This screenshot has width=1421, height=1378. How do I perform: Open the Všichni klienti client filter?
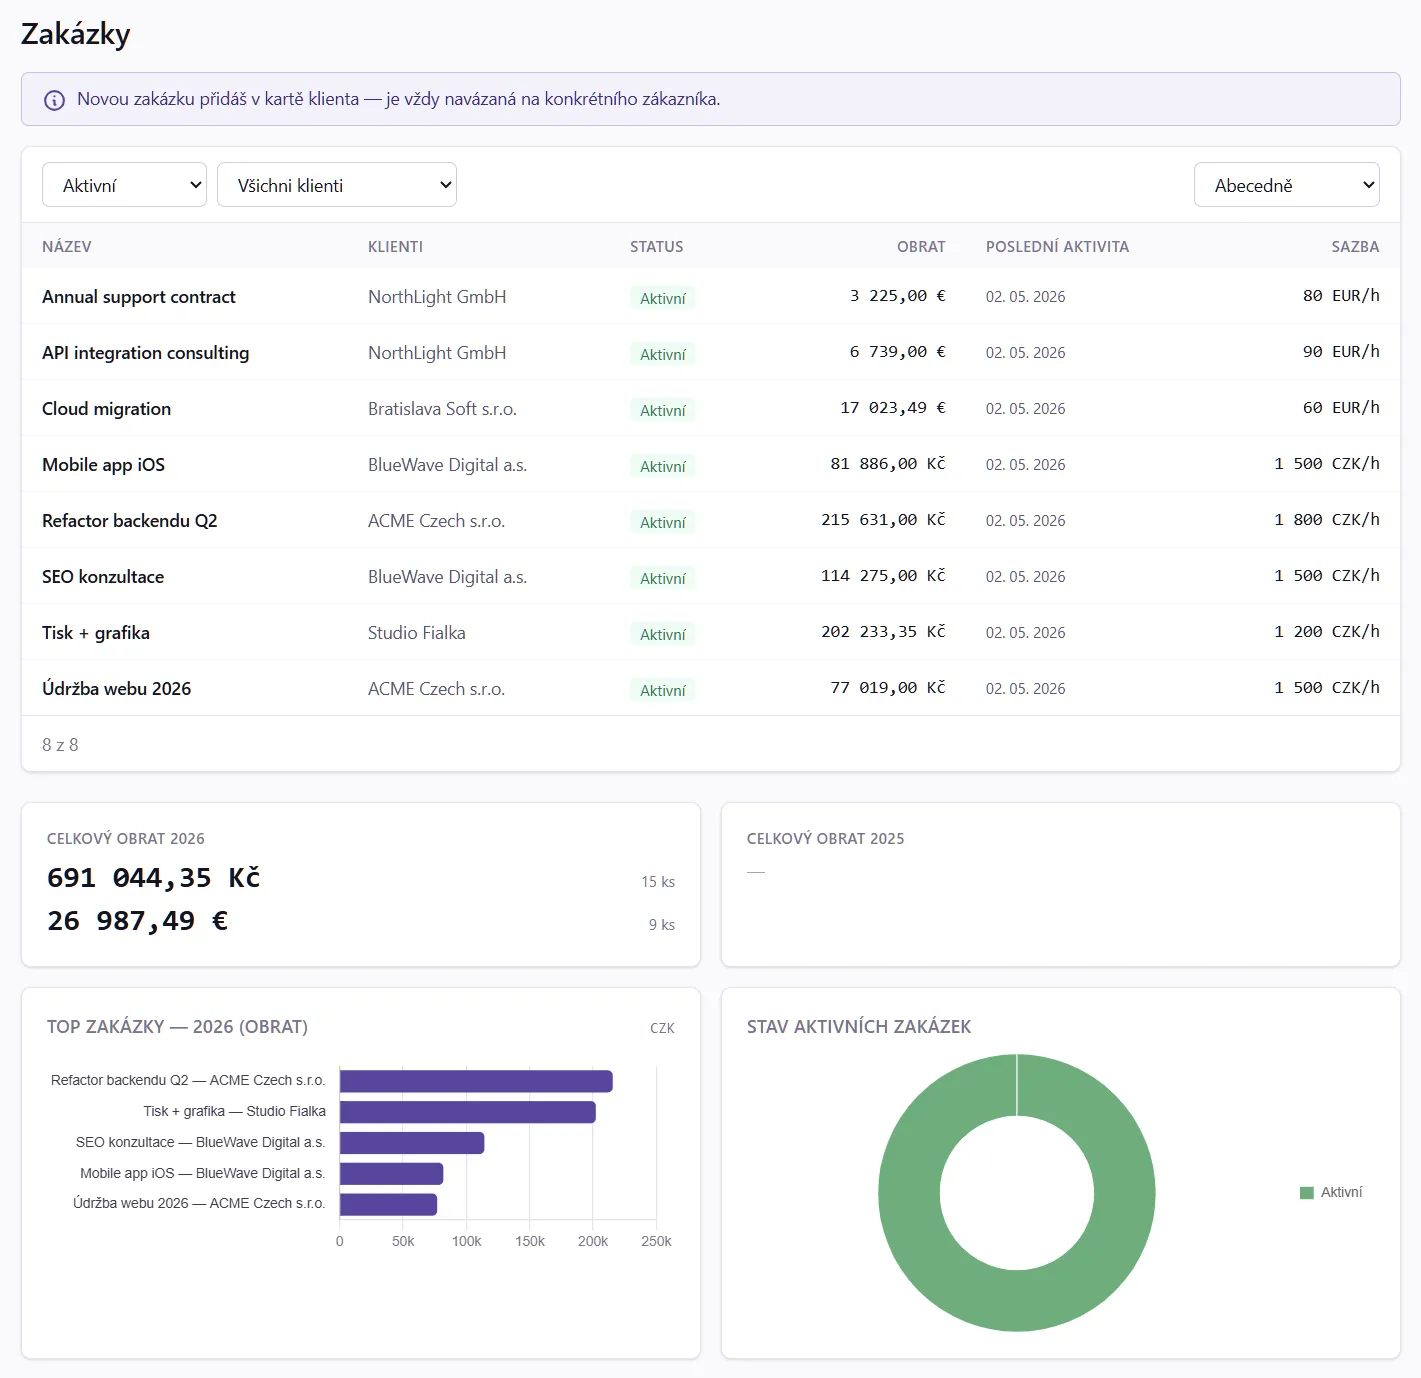point(337,185)
